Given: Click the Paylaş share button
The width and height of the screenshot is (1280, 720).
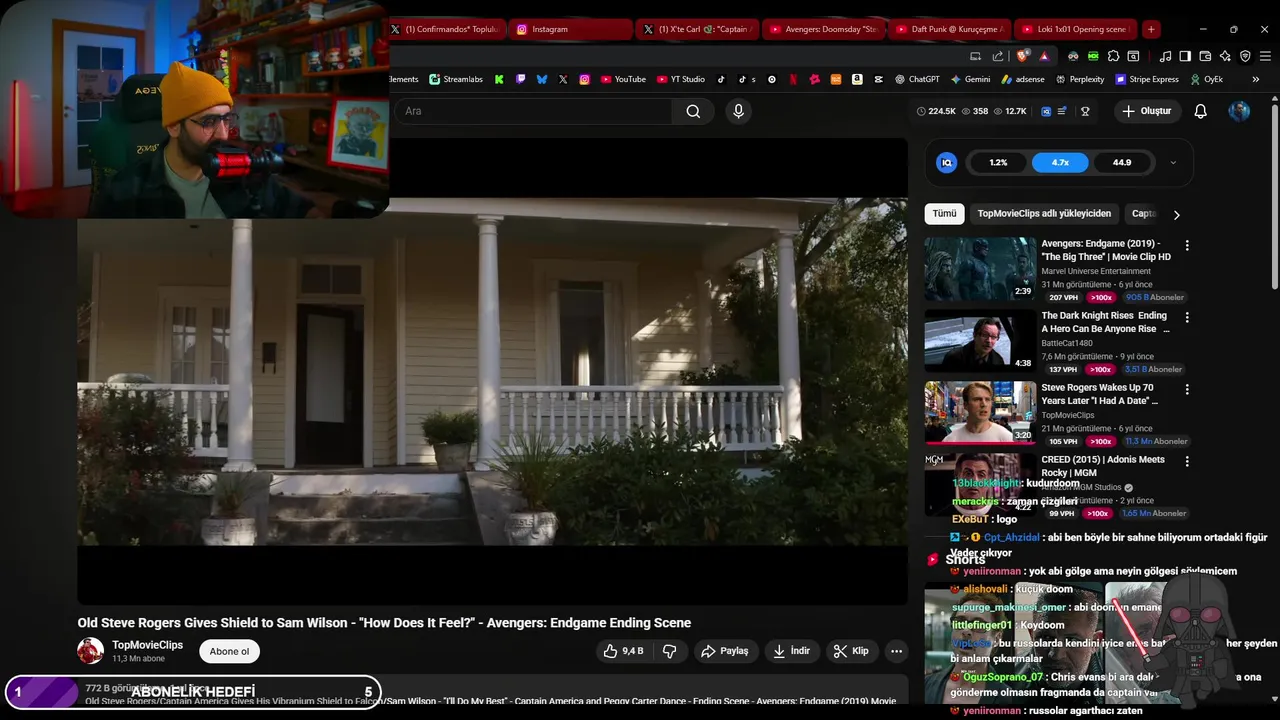Looking at the screenshot, I should [725, 651].
